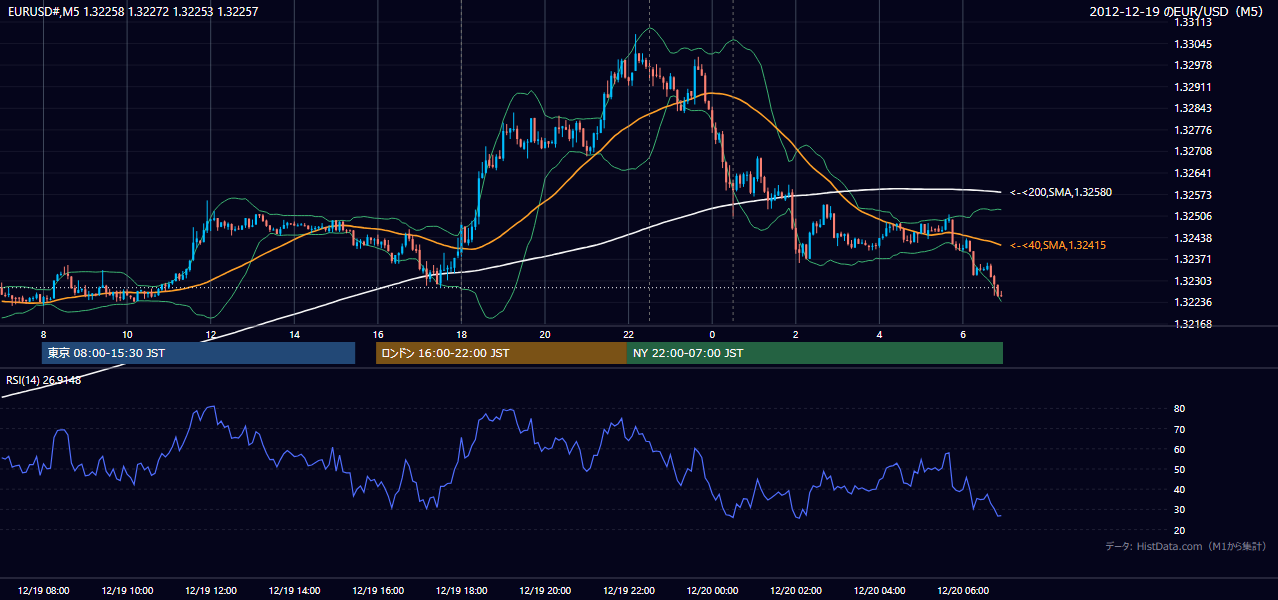This screenshot has width=1278, height=600.
Task: Click price axis label 1.32573
Action: (x=1194, y=195)
